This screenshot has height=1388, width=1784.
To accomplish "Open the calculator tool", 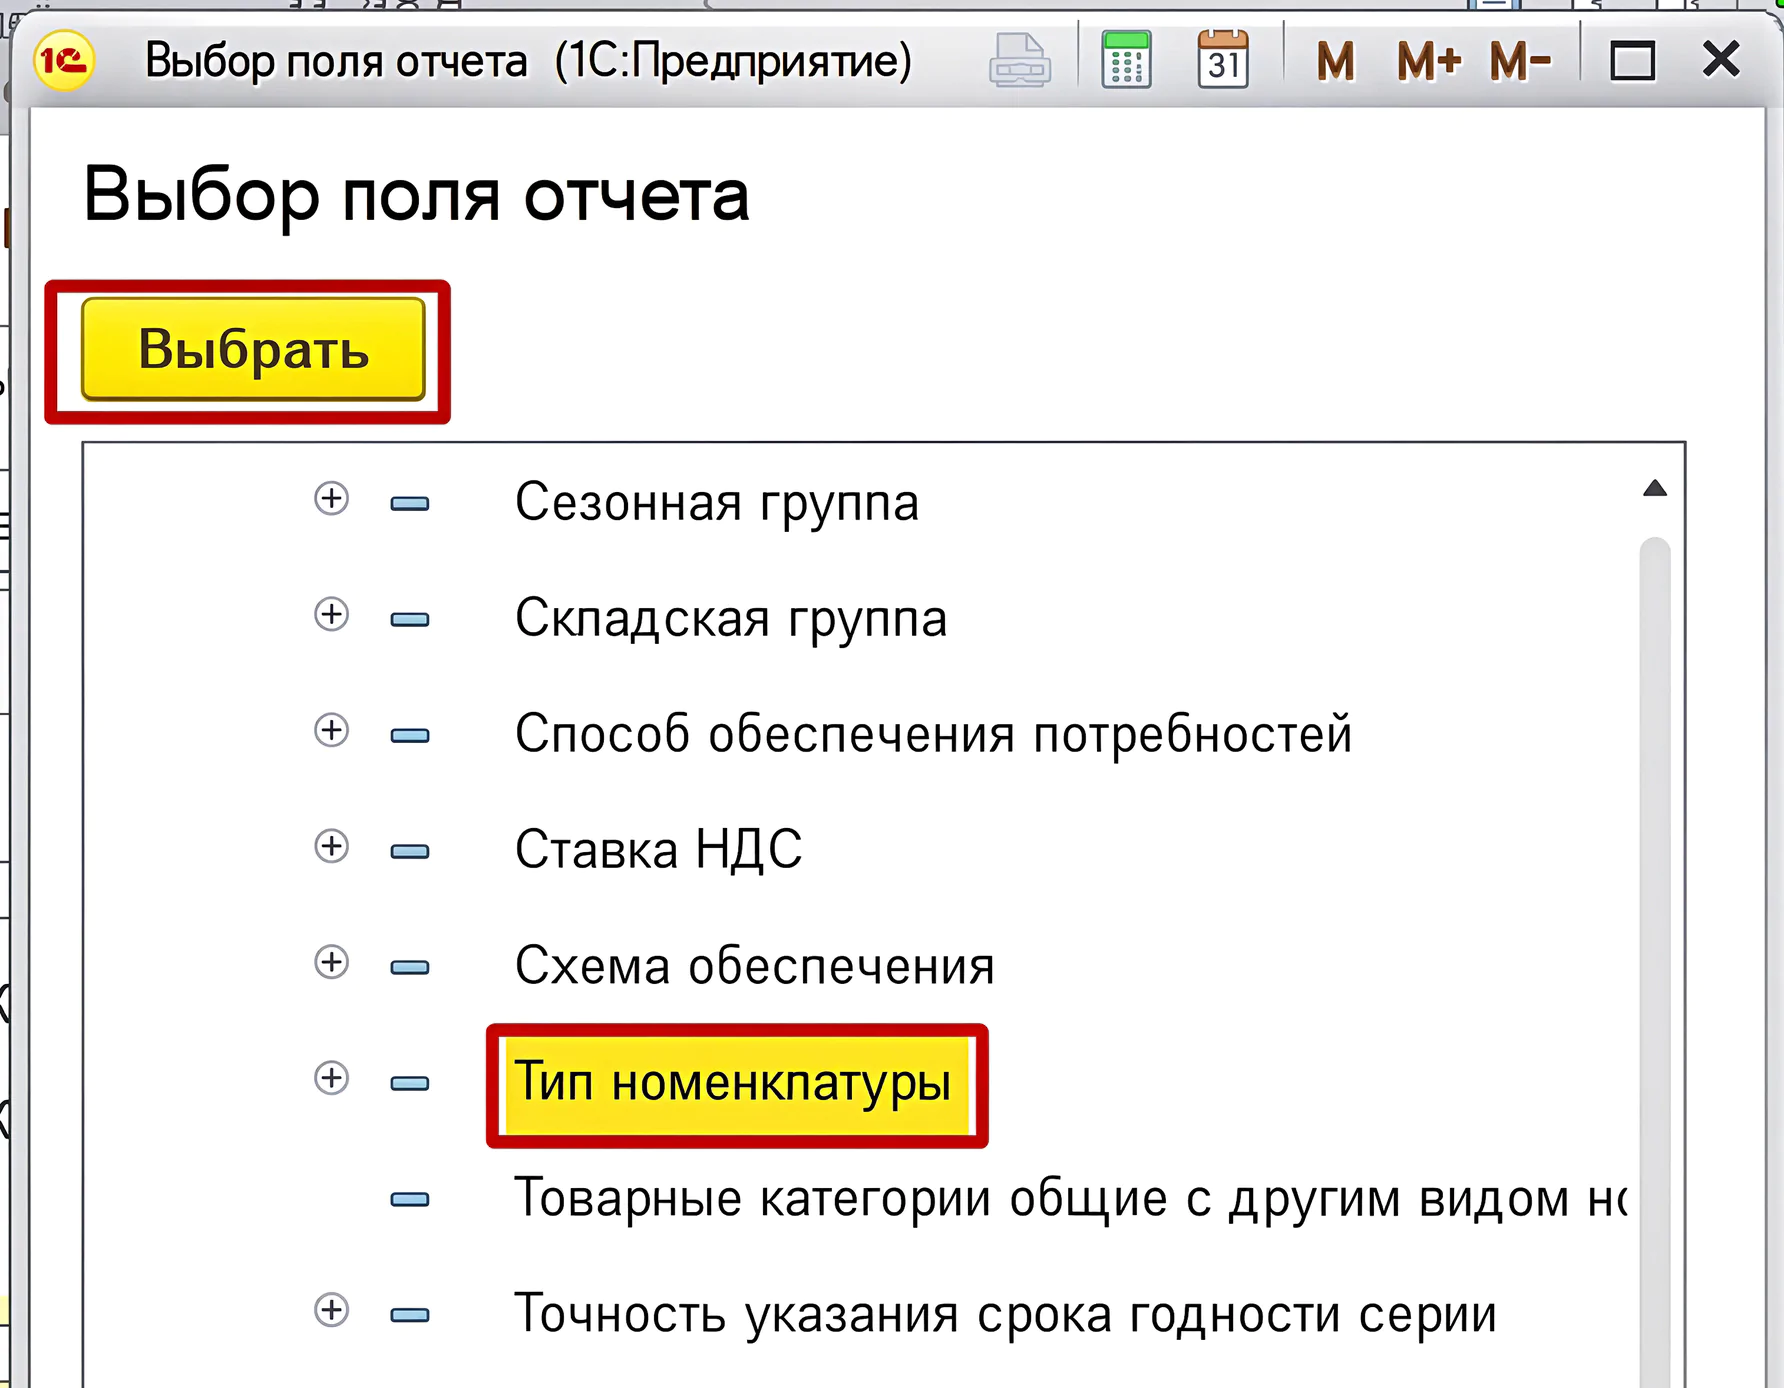I will (1126, 60).
